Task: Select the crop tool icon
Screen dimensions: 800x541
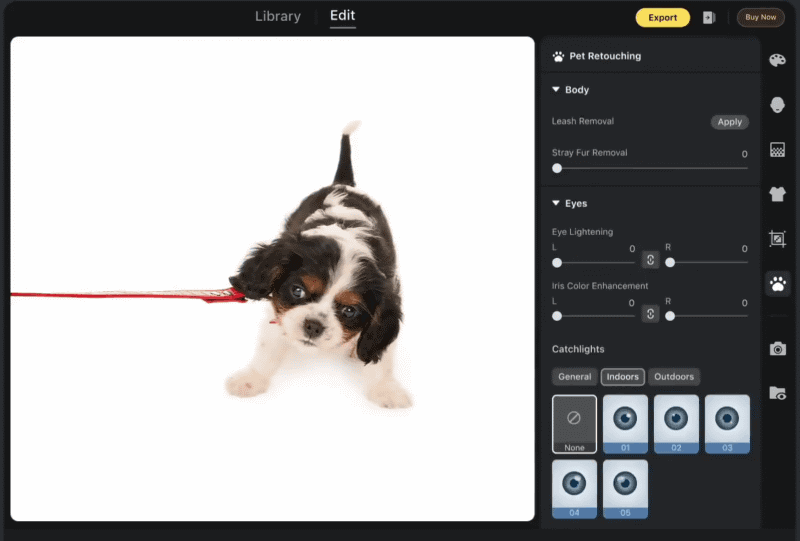Action: coord(777,238)
